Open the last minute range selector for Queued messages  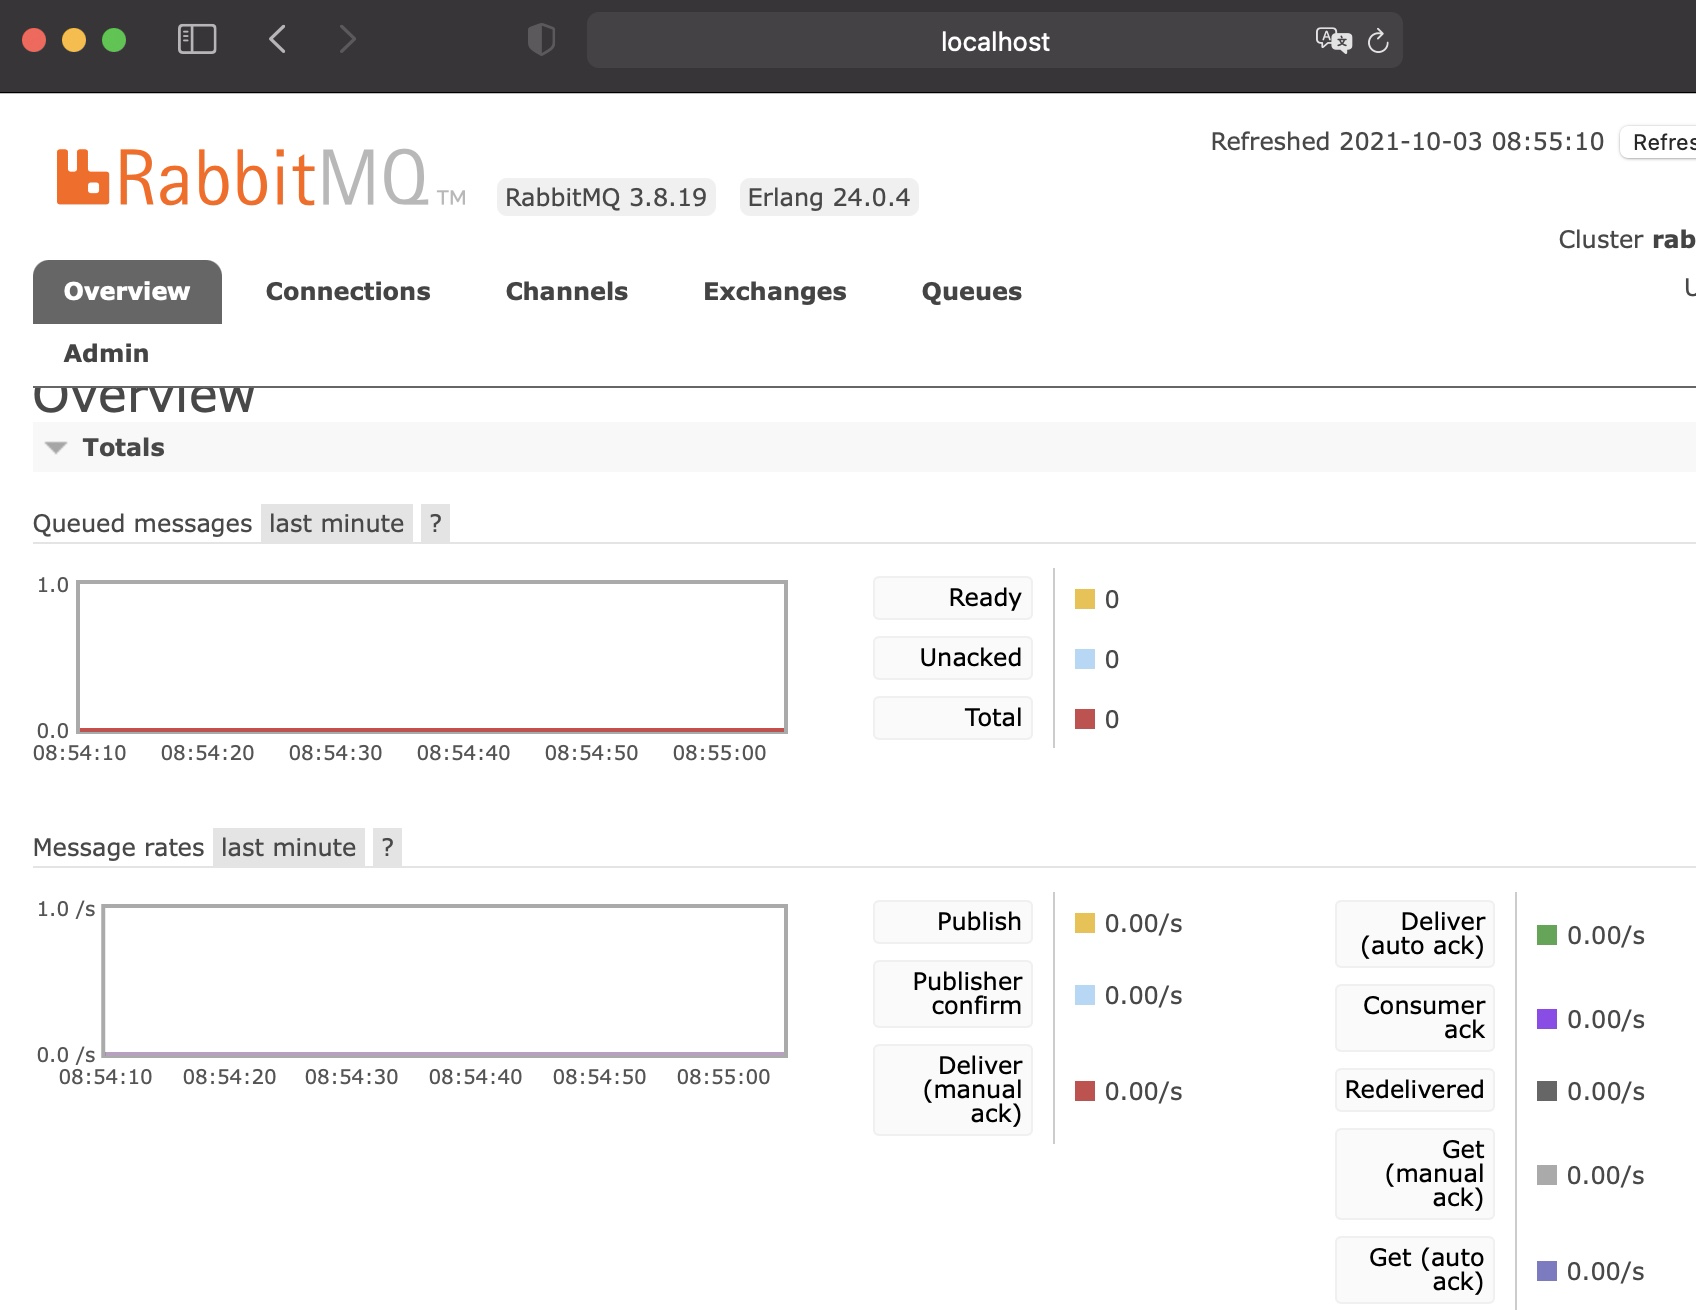coord(335,522)
